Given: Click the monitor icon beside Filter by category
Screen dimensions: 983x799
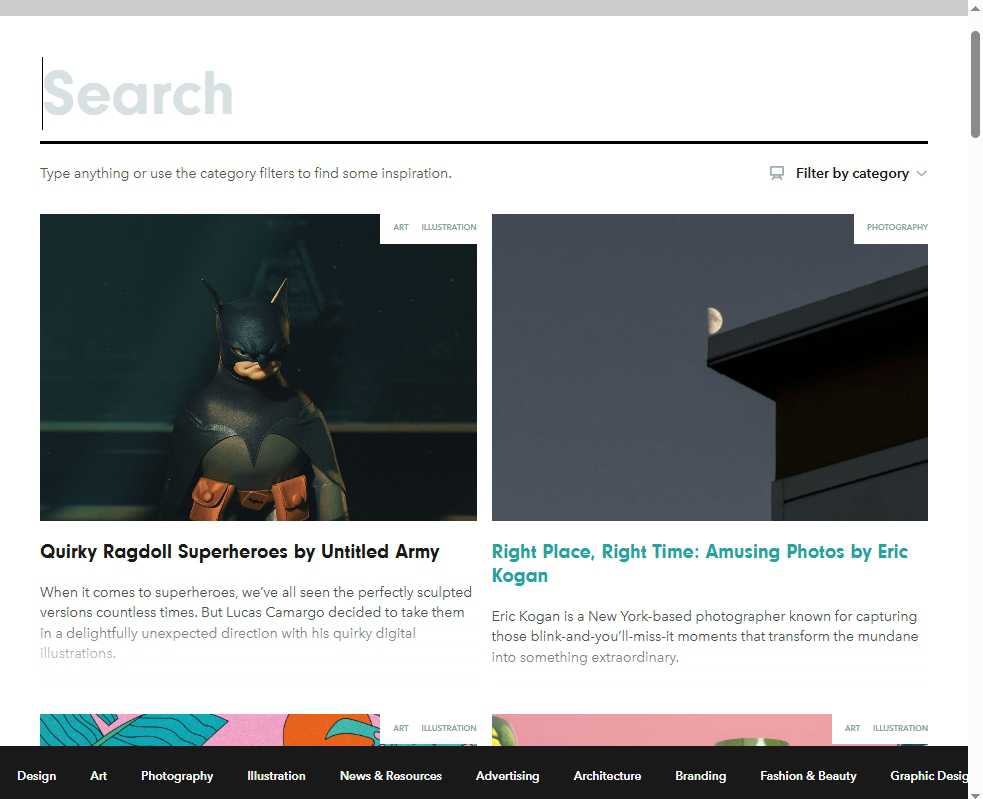Looking at the screenshot, I should (777, 173).
